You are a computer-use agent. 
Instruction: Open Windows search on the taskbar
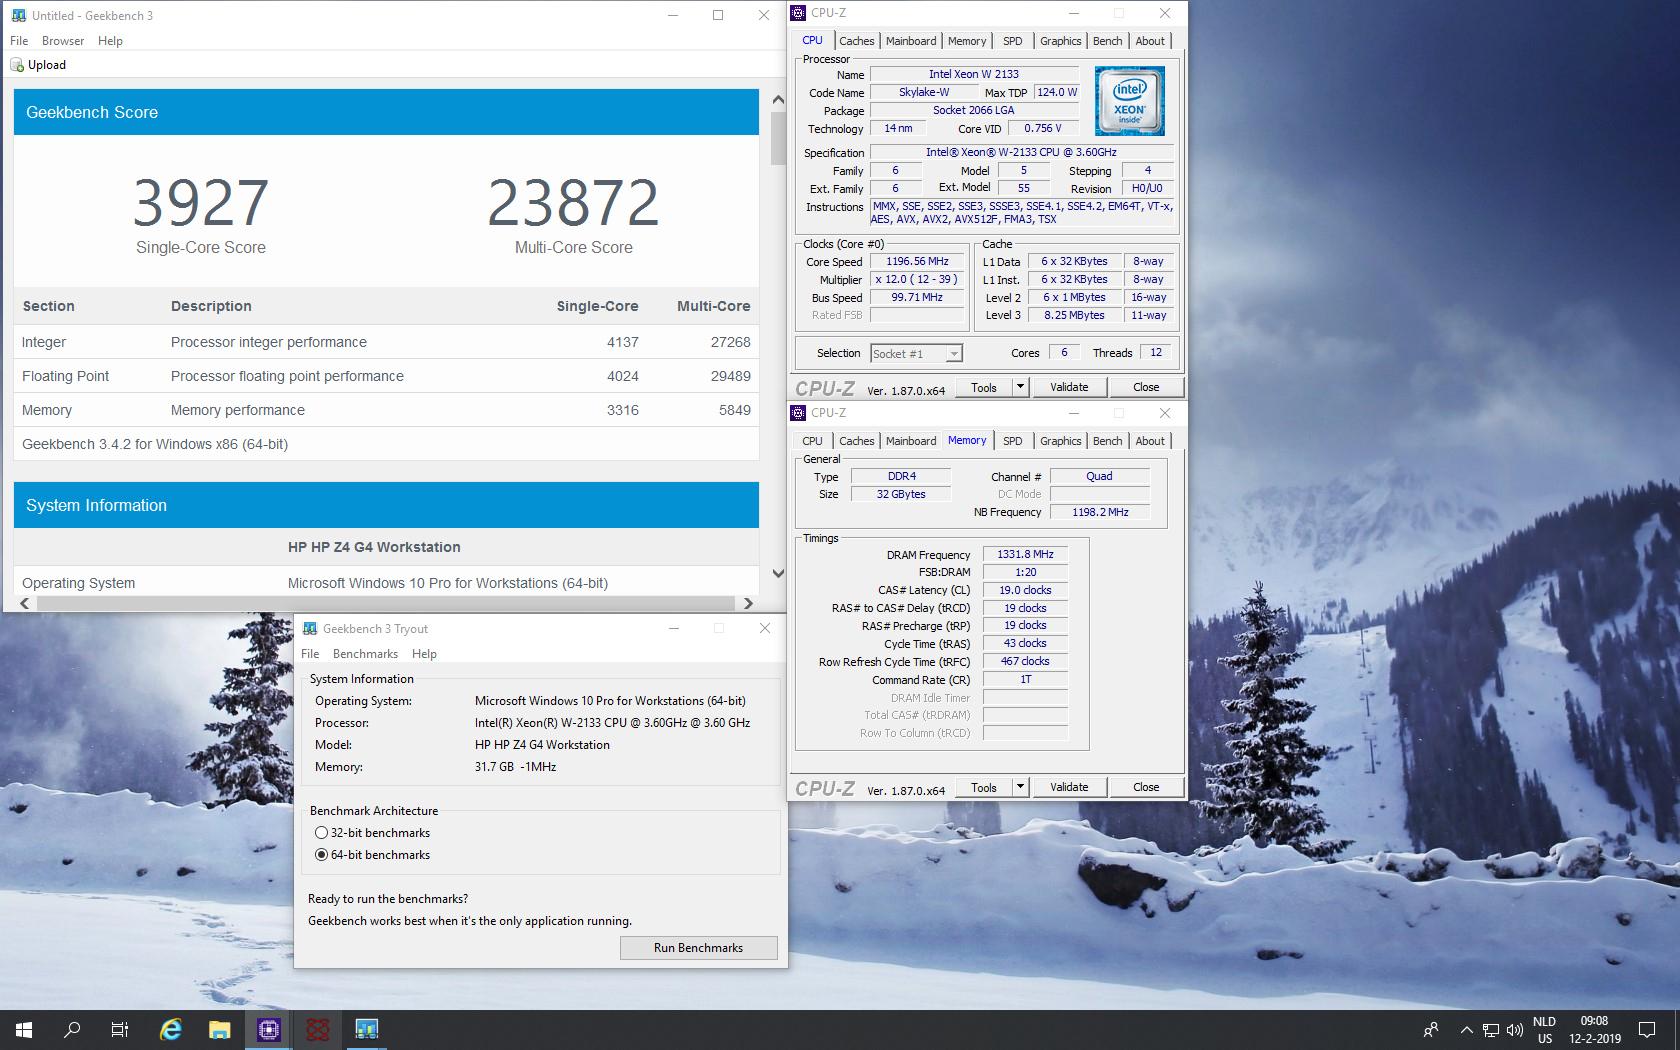click(x=72, y=1030)
